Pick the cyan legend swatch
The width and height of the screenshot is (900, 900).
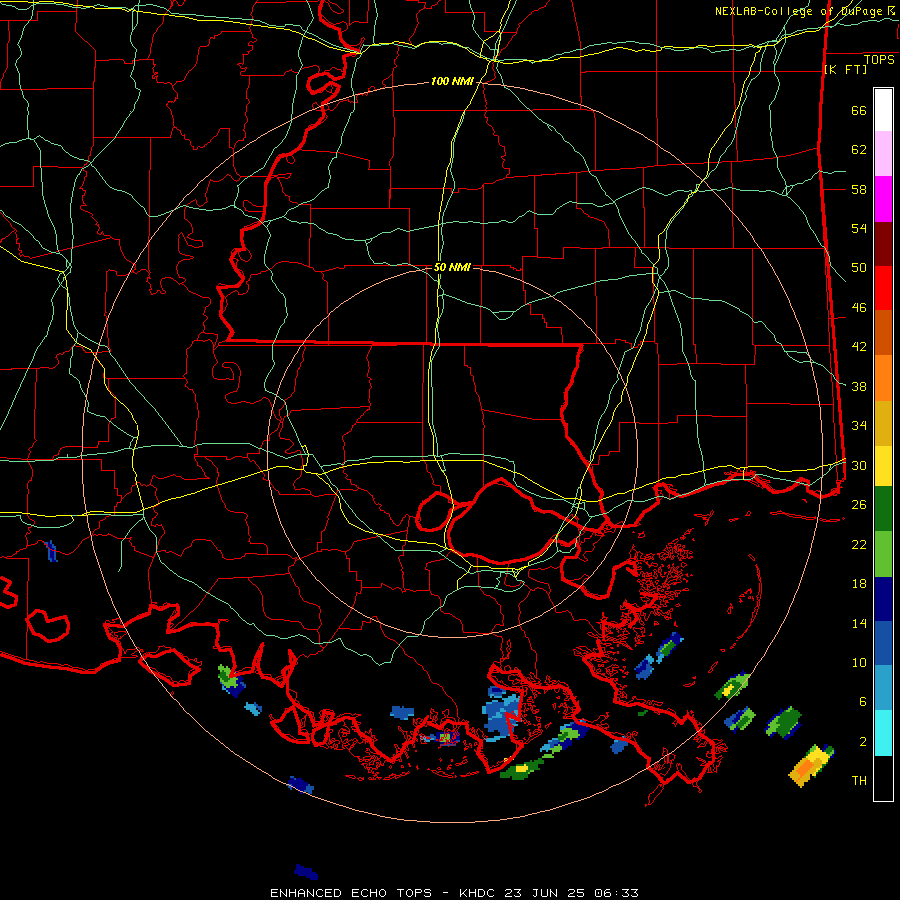(x=883, y=733)
